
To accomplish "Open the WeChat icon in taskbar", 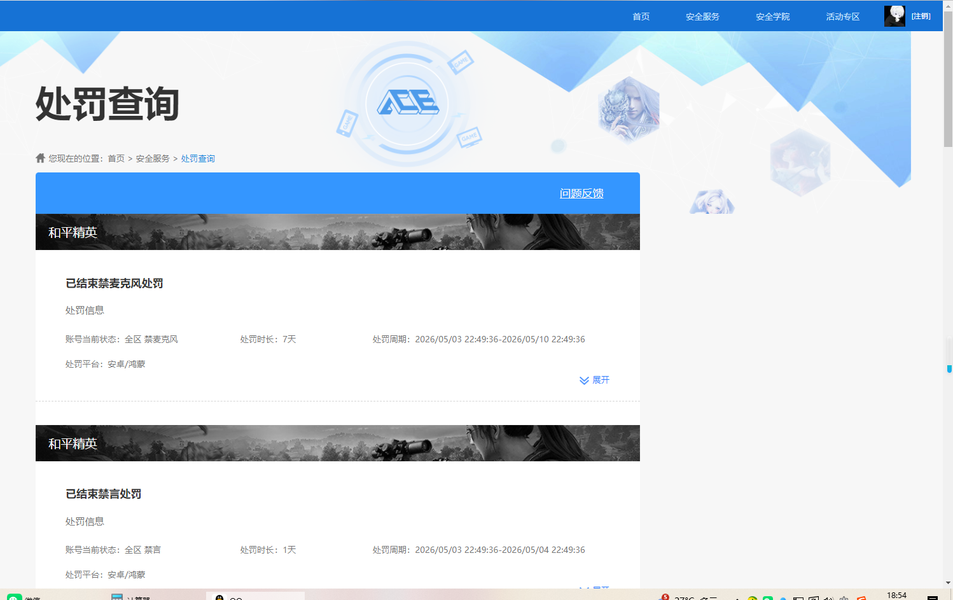I will (x=14, y=597).
